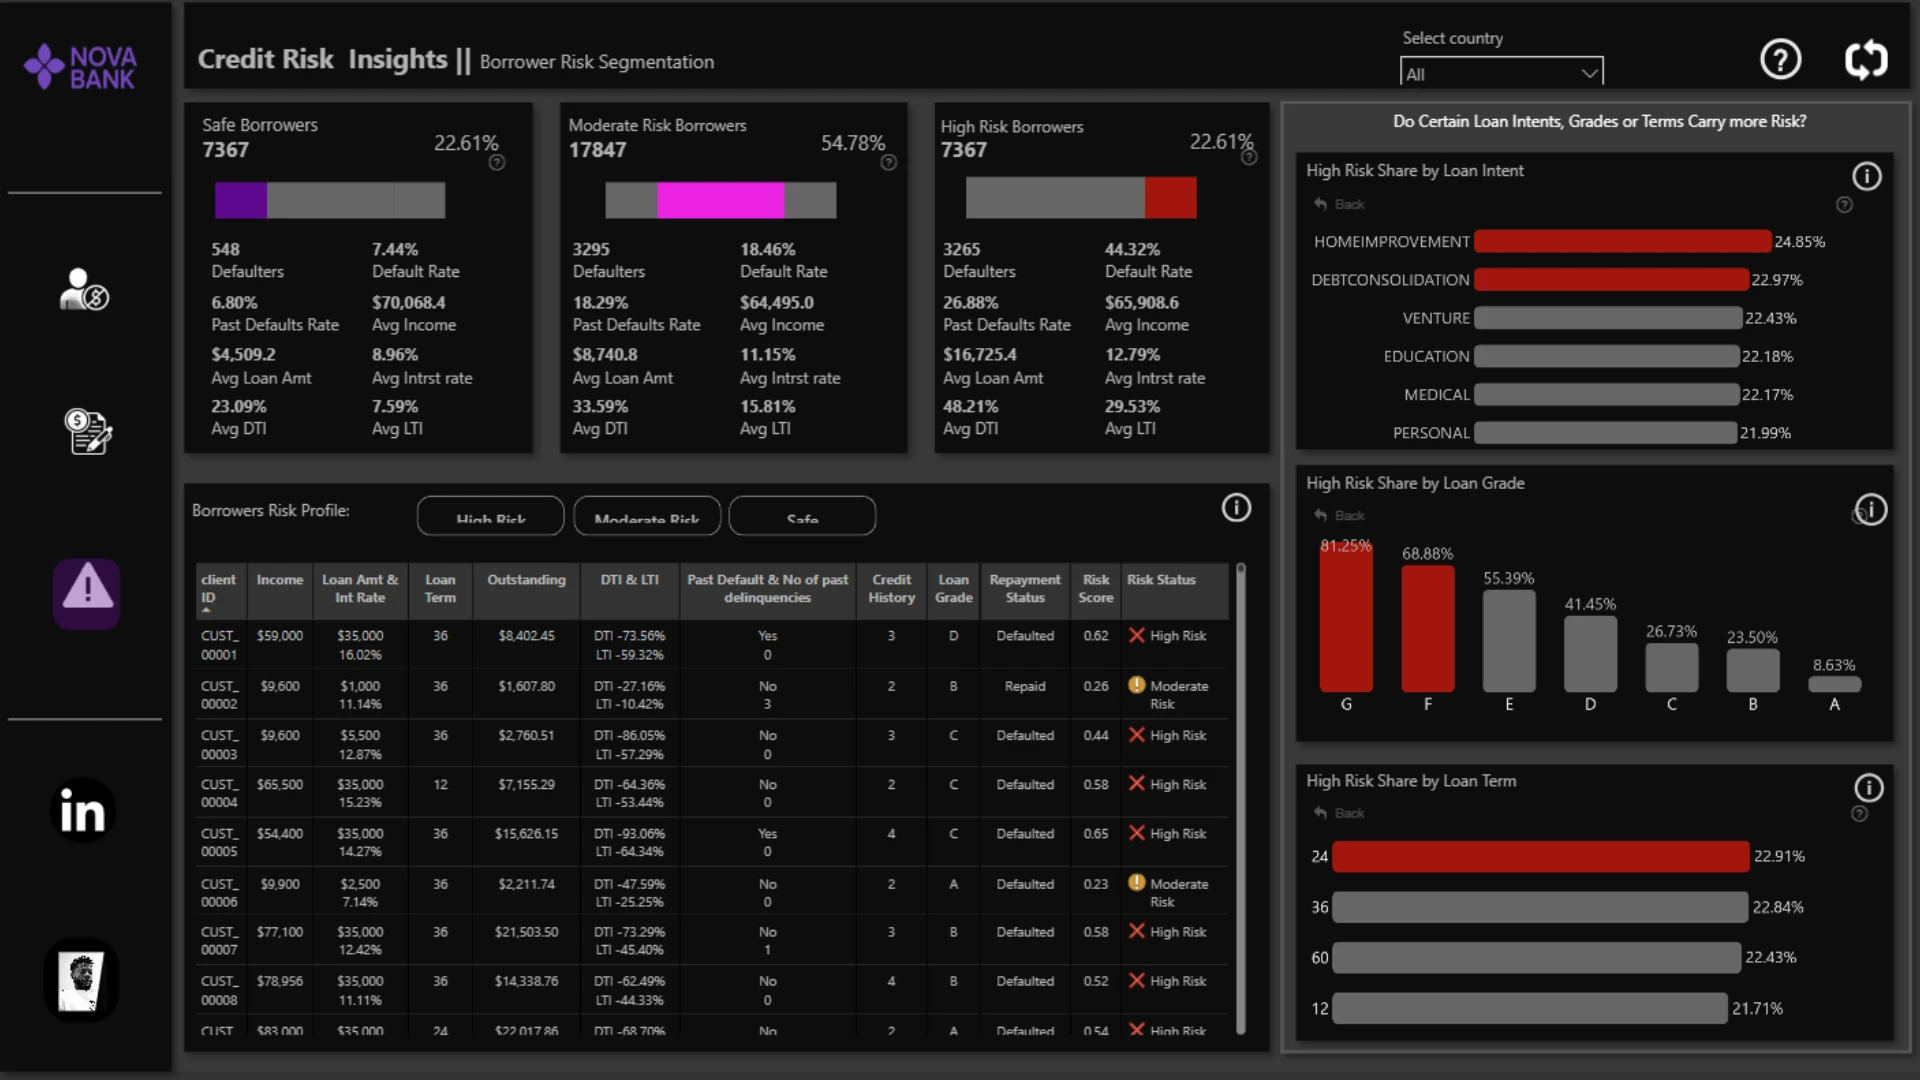The width and height of the screenshot is (1920, 1080).
Task: Select the risk warning triangle page icon
Action: coord(87,593)
